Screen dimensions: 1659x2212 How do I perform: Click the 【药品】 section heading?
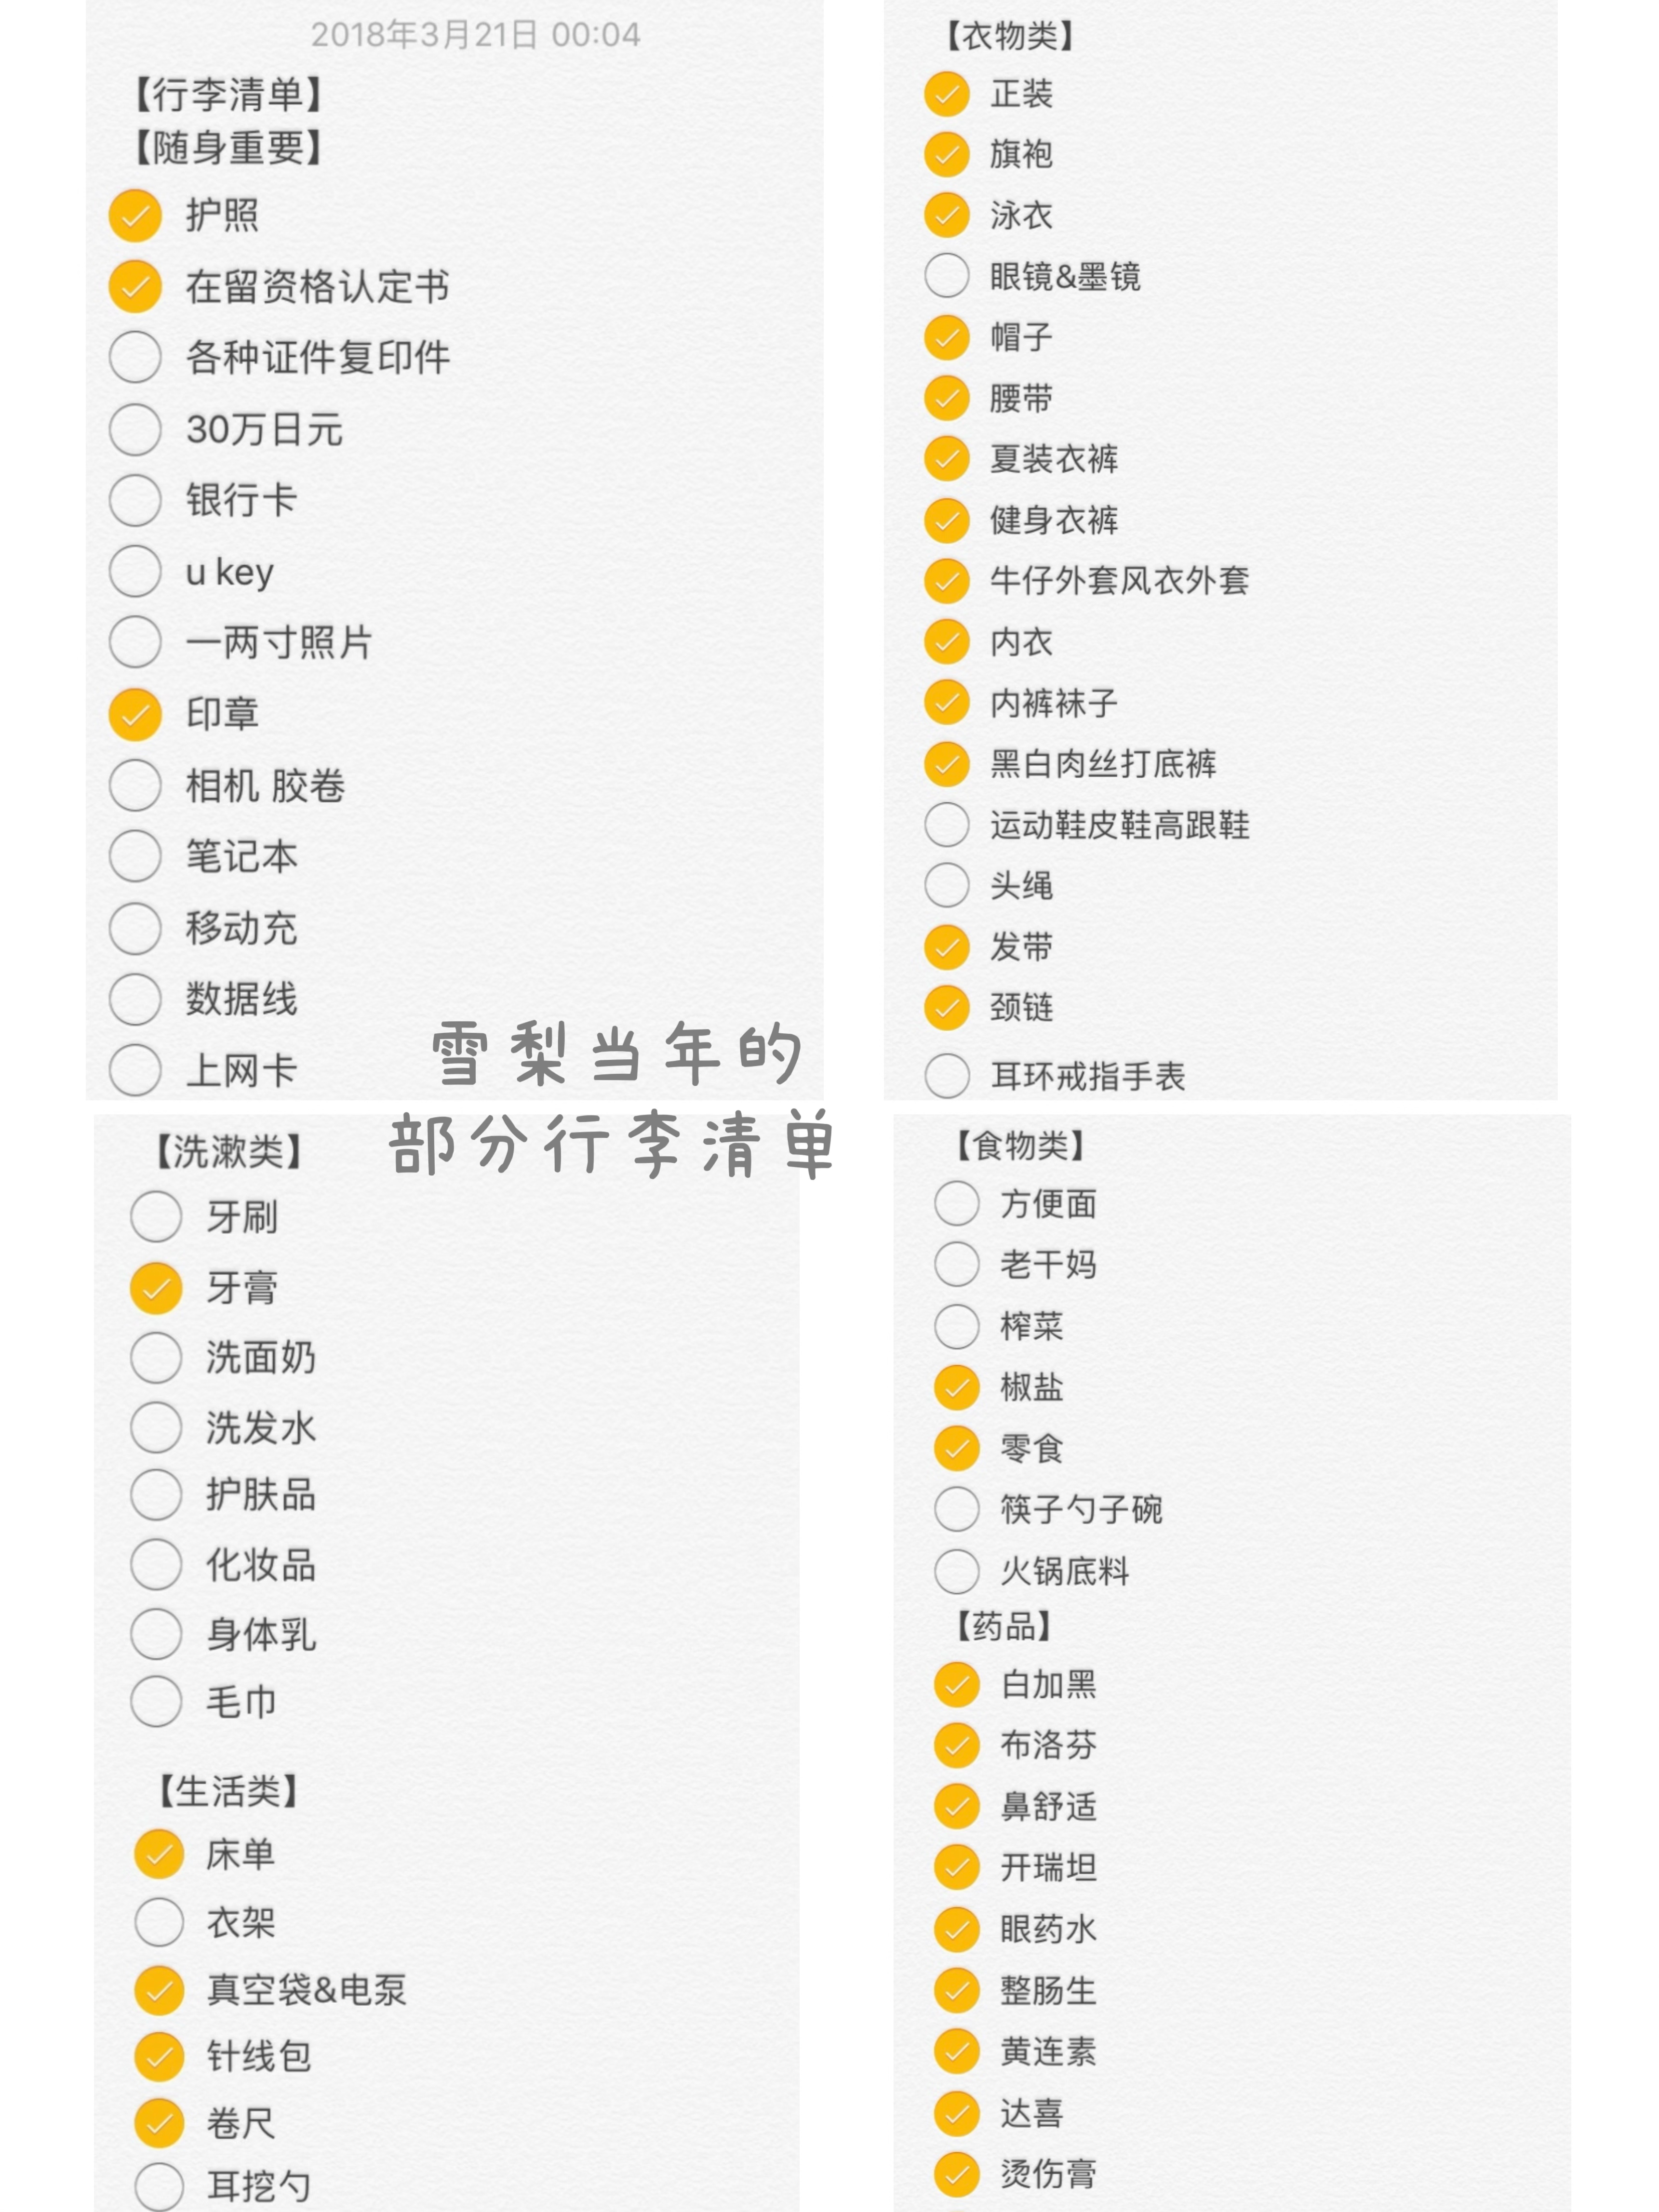coord(1003,1627)
